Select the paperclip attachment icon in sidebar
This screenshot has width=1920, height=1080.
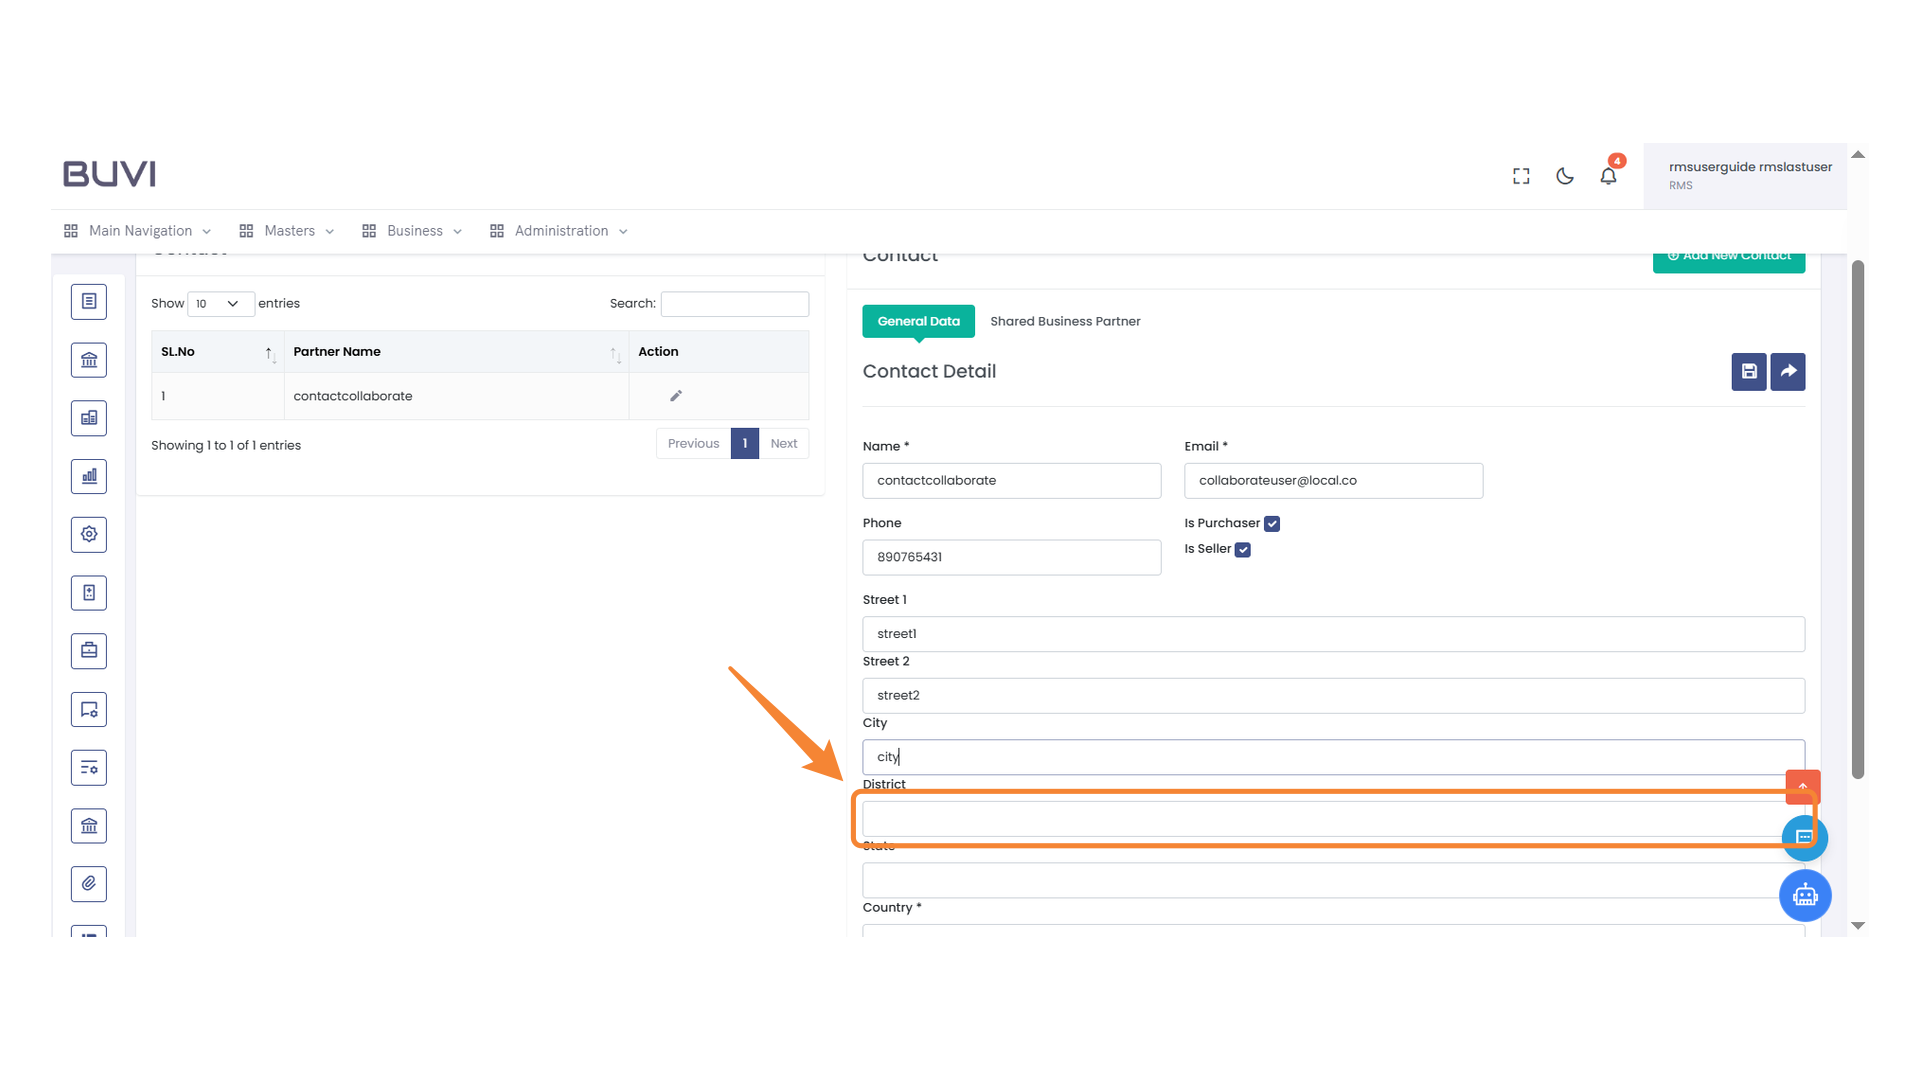point(89,884)
